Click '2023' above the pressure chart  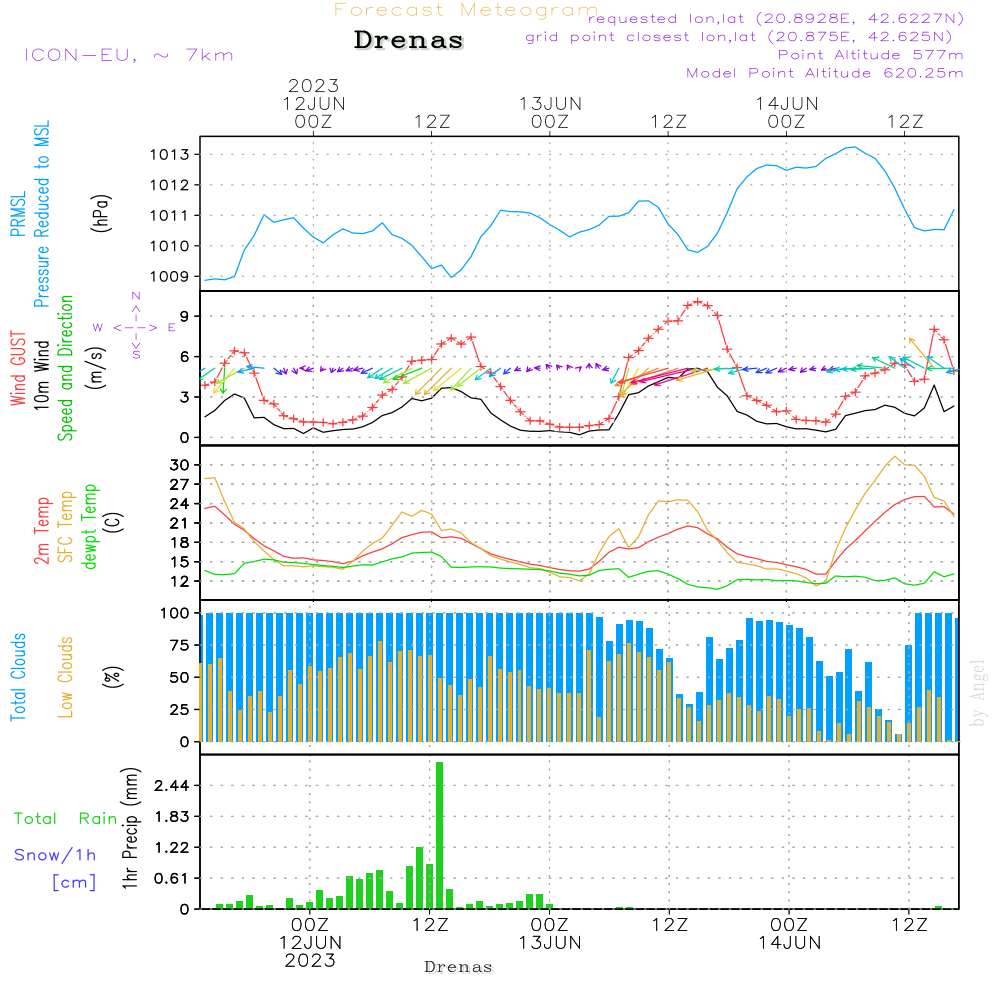coord(313,85)
